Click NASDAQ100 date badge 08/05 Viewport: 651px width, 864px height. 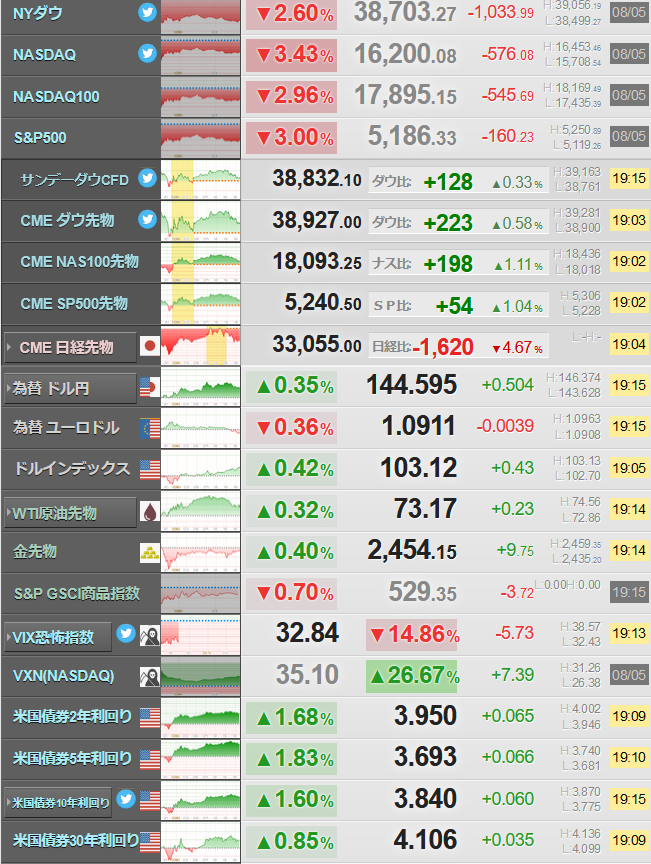[629, 95]
